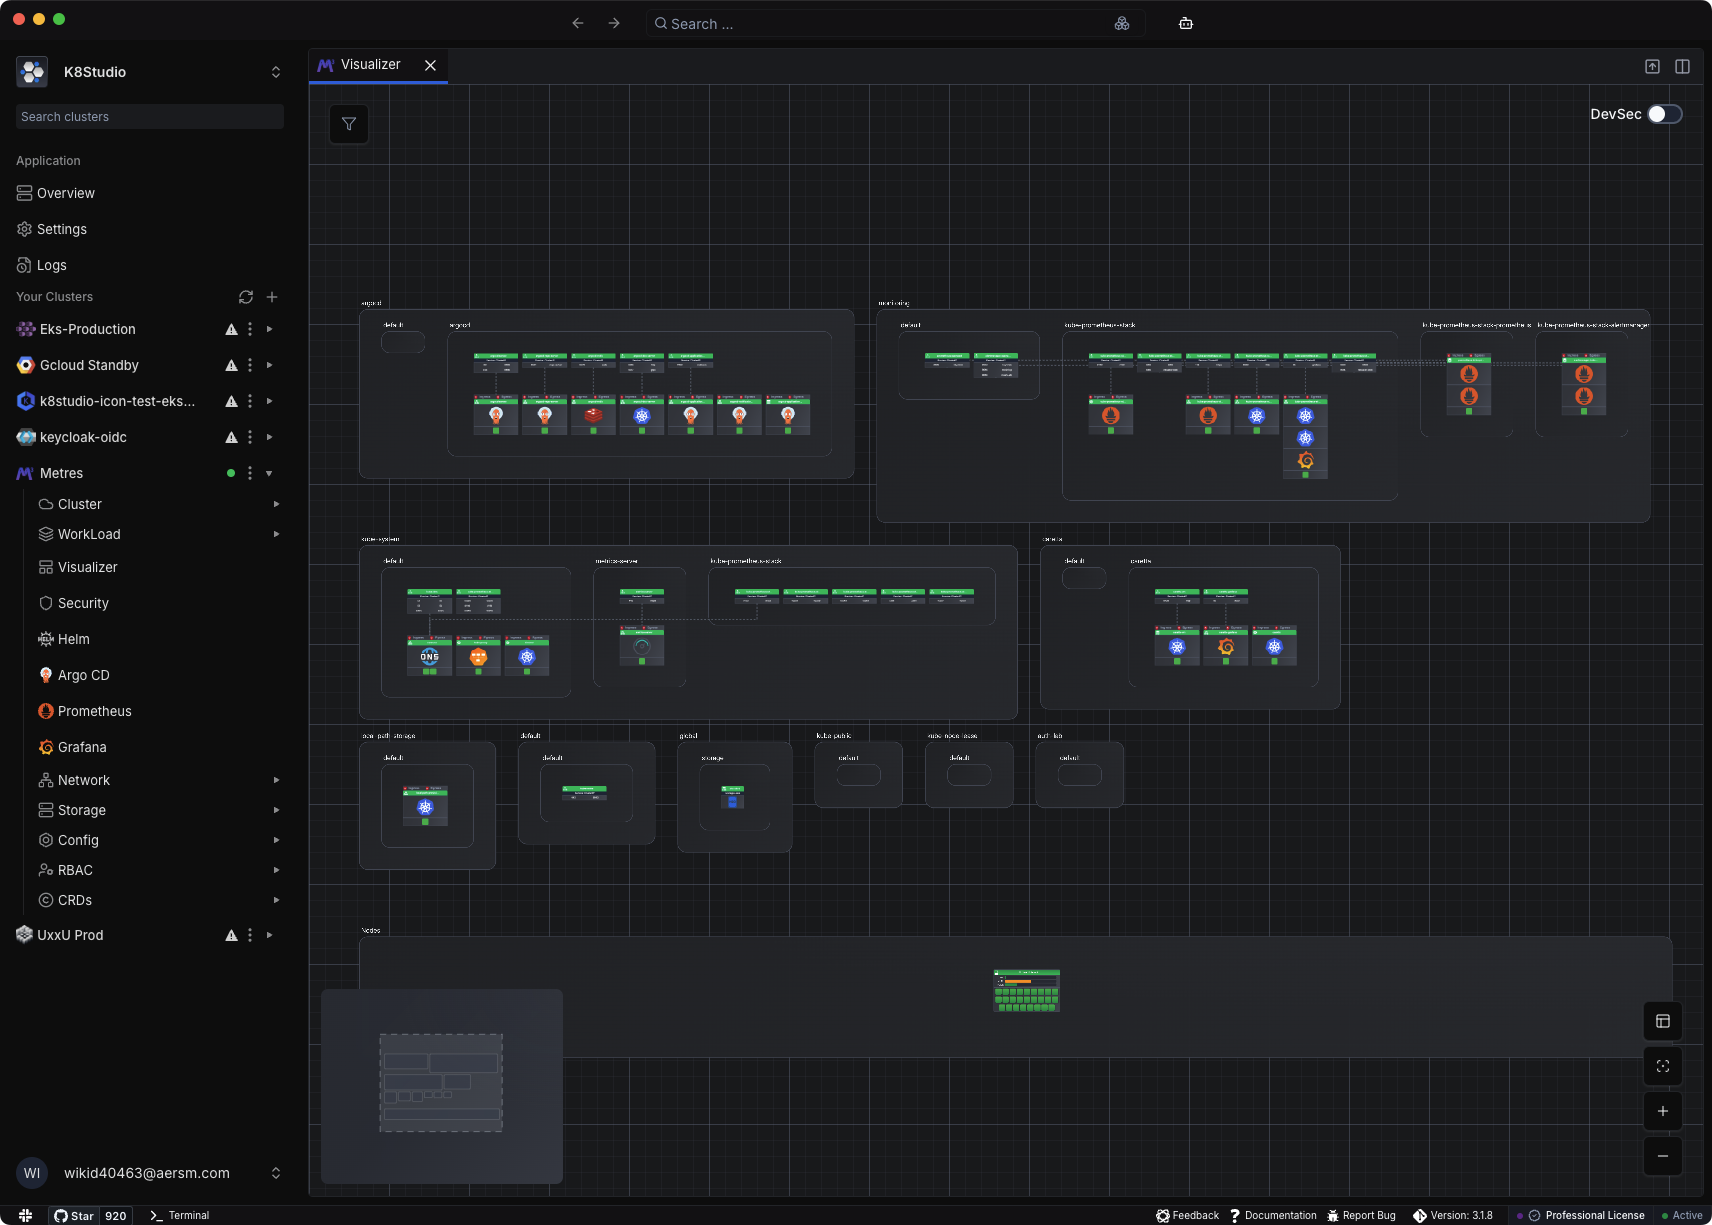Expand the Cluster submenu under Metres
This screenshot has width=1712, height=1225.
[x=276, y=504]
